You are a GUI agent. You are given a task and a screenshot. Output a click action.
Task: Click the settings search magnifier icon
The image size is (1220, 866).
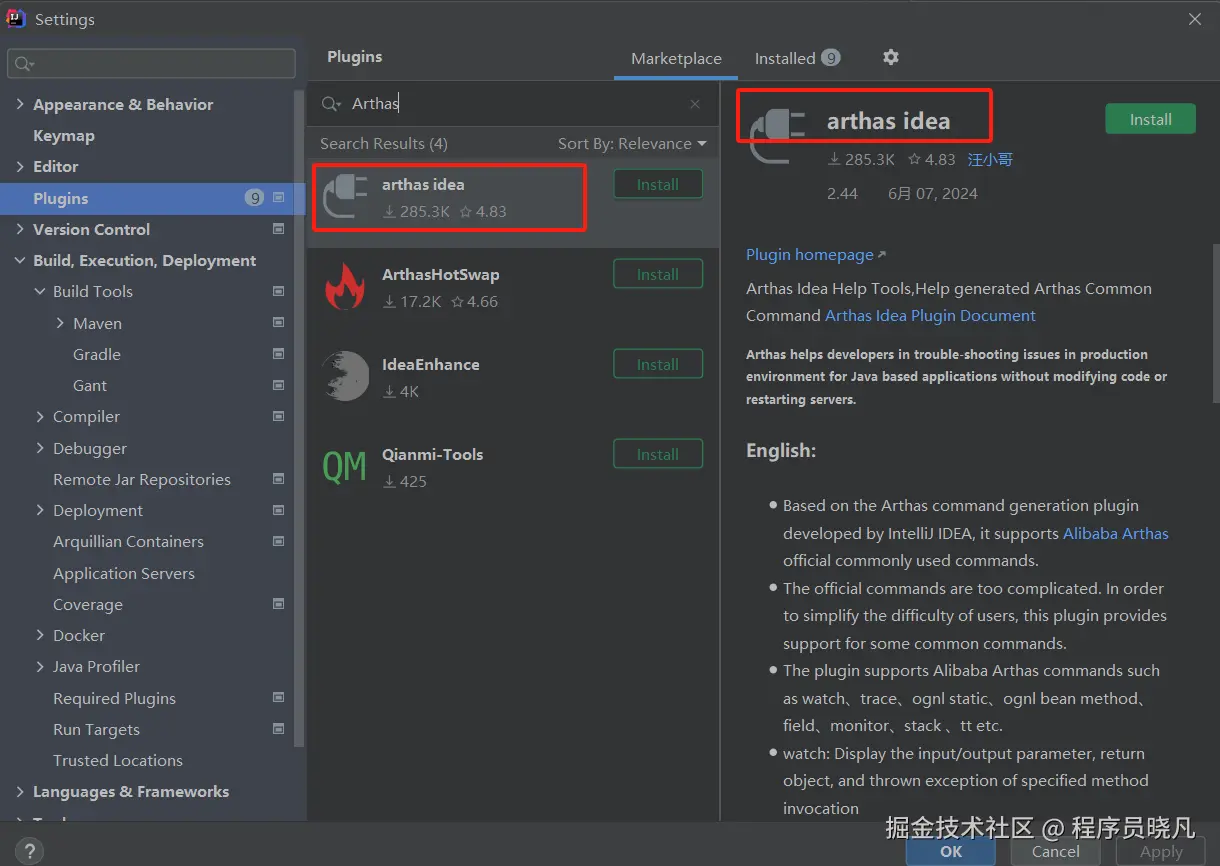pos(23,64)
